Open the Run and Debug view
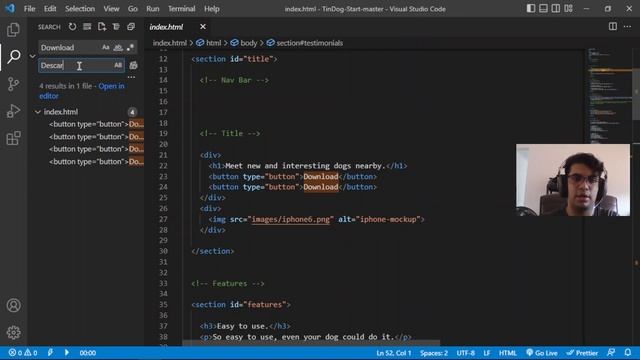 [13, 111]
